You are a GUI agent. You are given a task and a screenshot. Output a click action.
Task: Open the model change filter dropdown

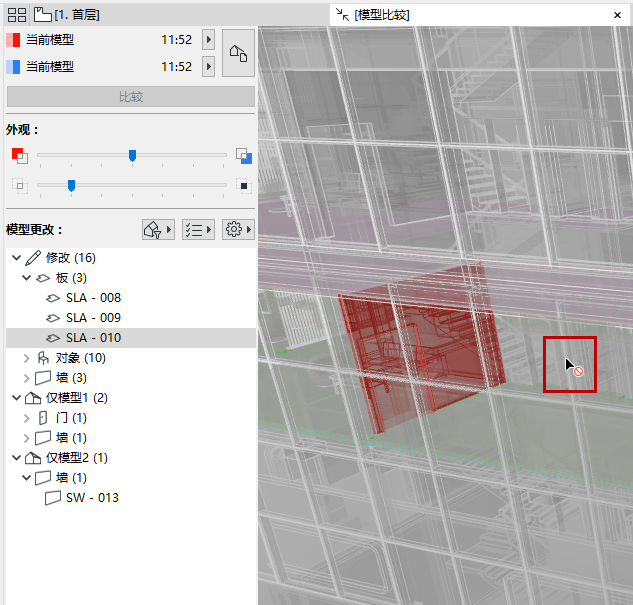point(158,230)
